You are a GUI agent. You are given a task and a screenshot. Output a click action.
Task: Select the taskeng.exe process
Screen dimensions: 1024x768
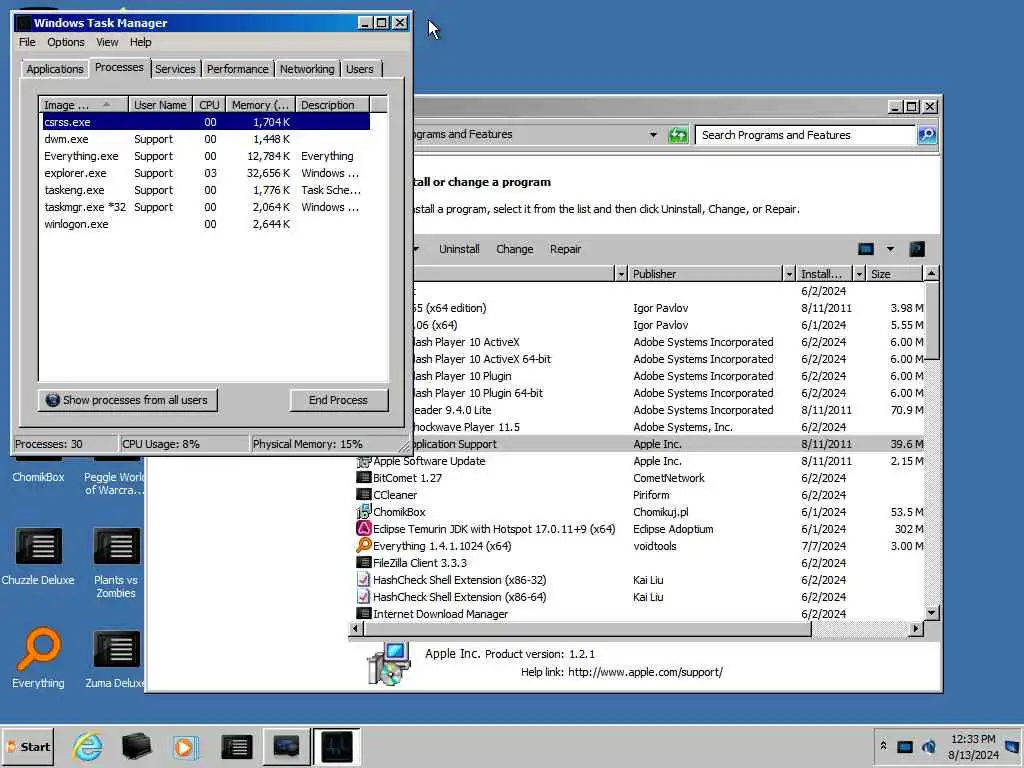coord(206,190)
